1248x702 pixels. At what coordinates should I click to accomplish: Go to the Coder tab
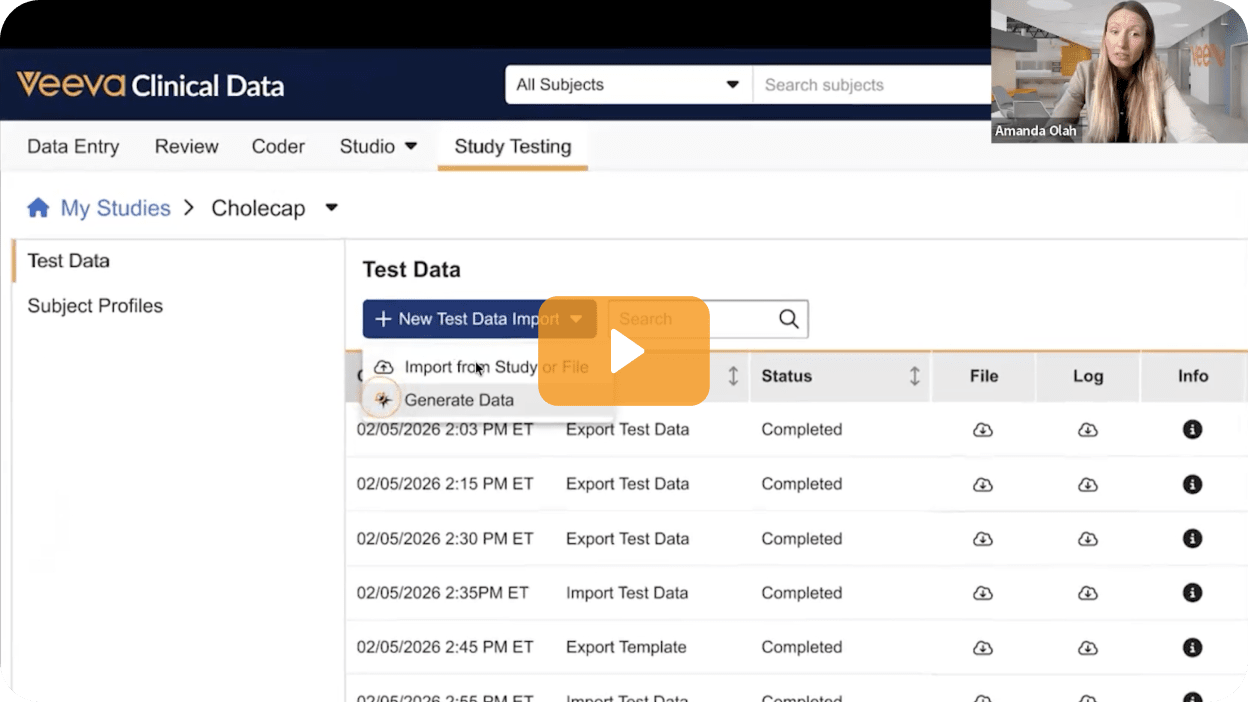(x=278, y=147)
